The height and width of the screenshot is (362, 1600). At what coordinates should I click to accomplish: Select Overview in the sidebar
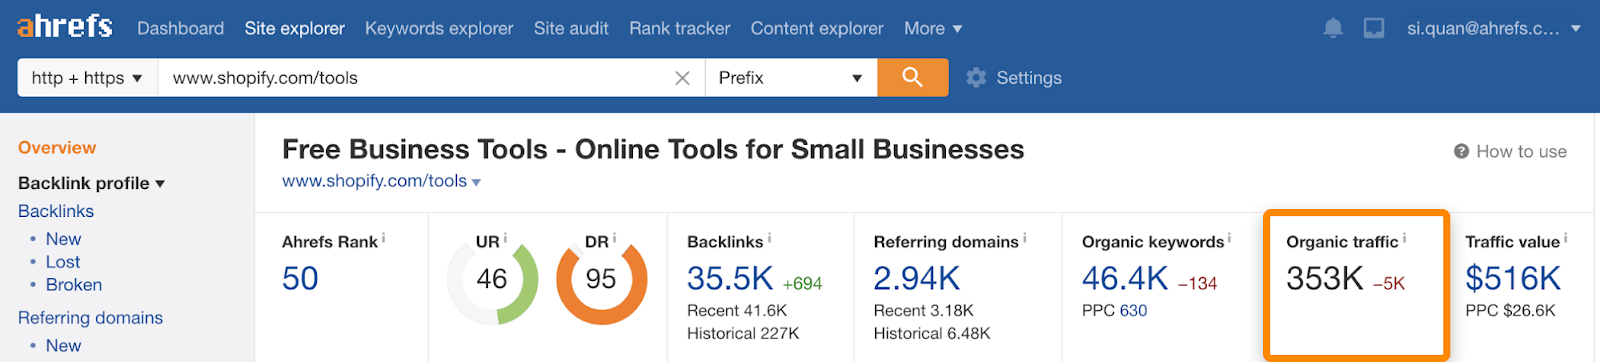click(57, 147)
